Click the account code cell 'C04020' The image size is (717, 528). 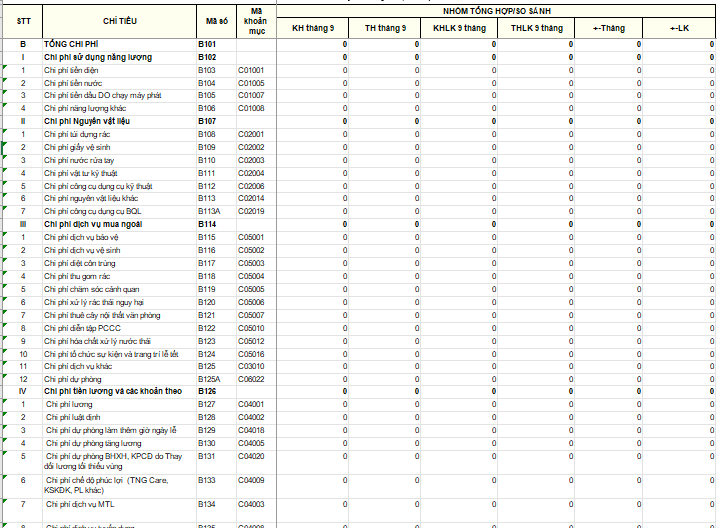click(x=251, y=456)
